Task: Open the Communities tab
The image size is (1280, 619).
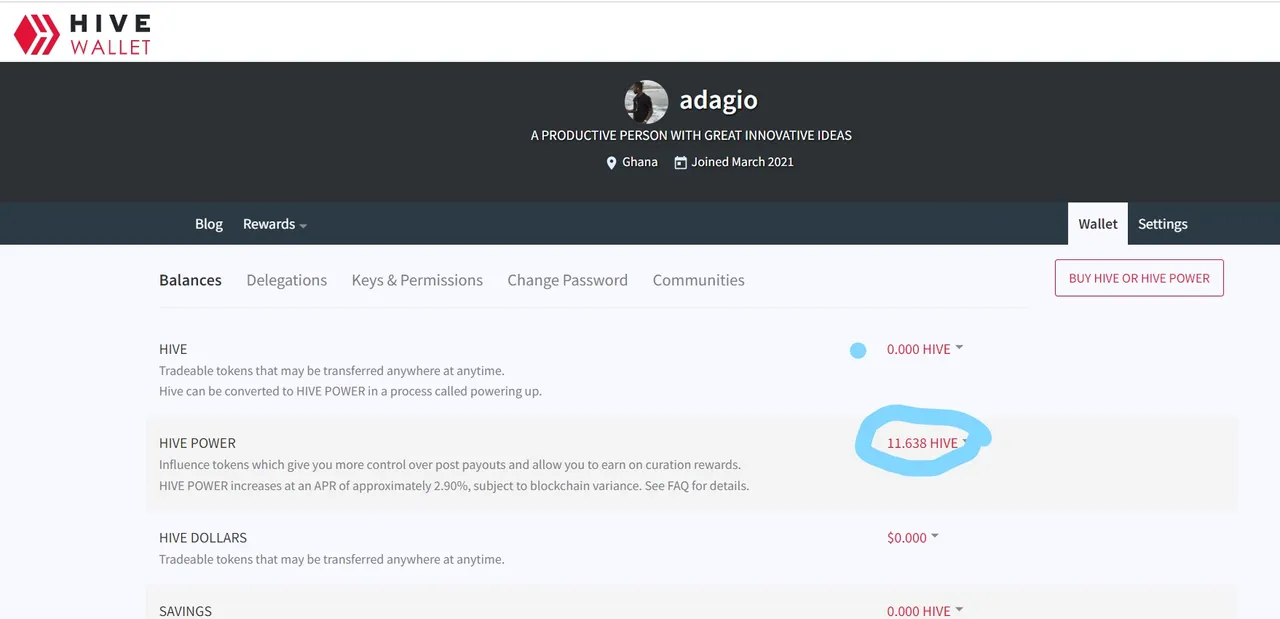Action: click(x=698, y=280)
